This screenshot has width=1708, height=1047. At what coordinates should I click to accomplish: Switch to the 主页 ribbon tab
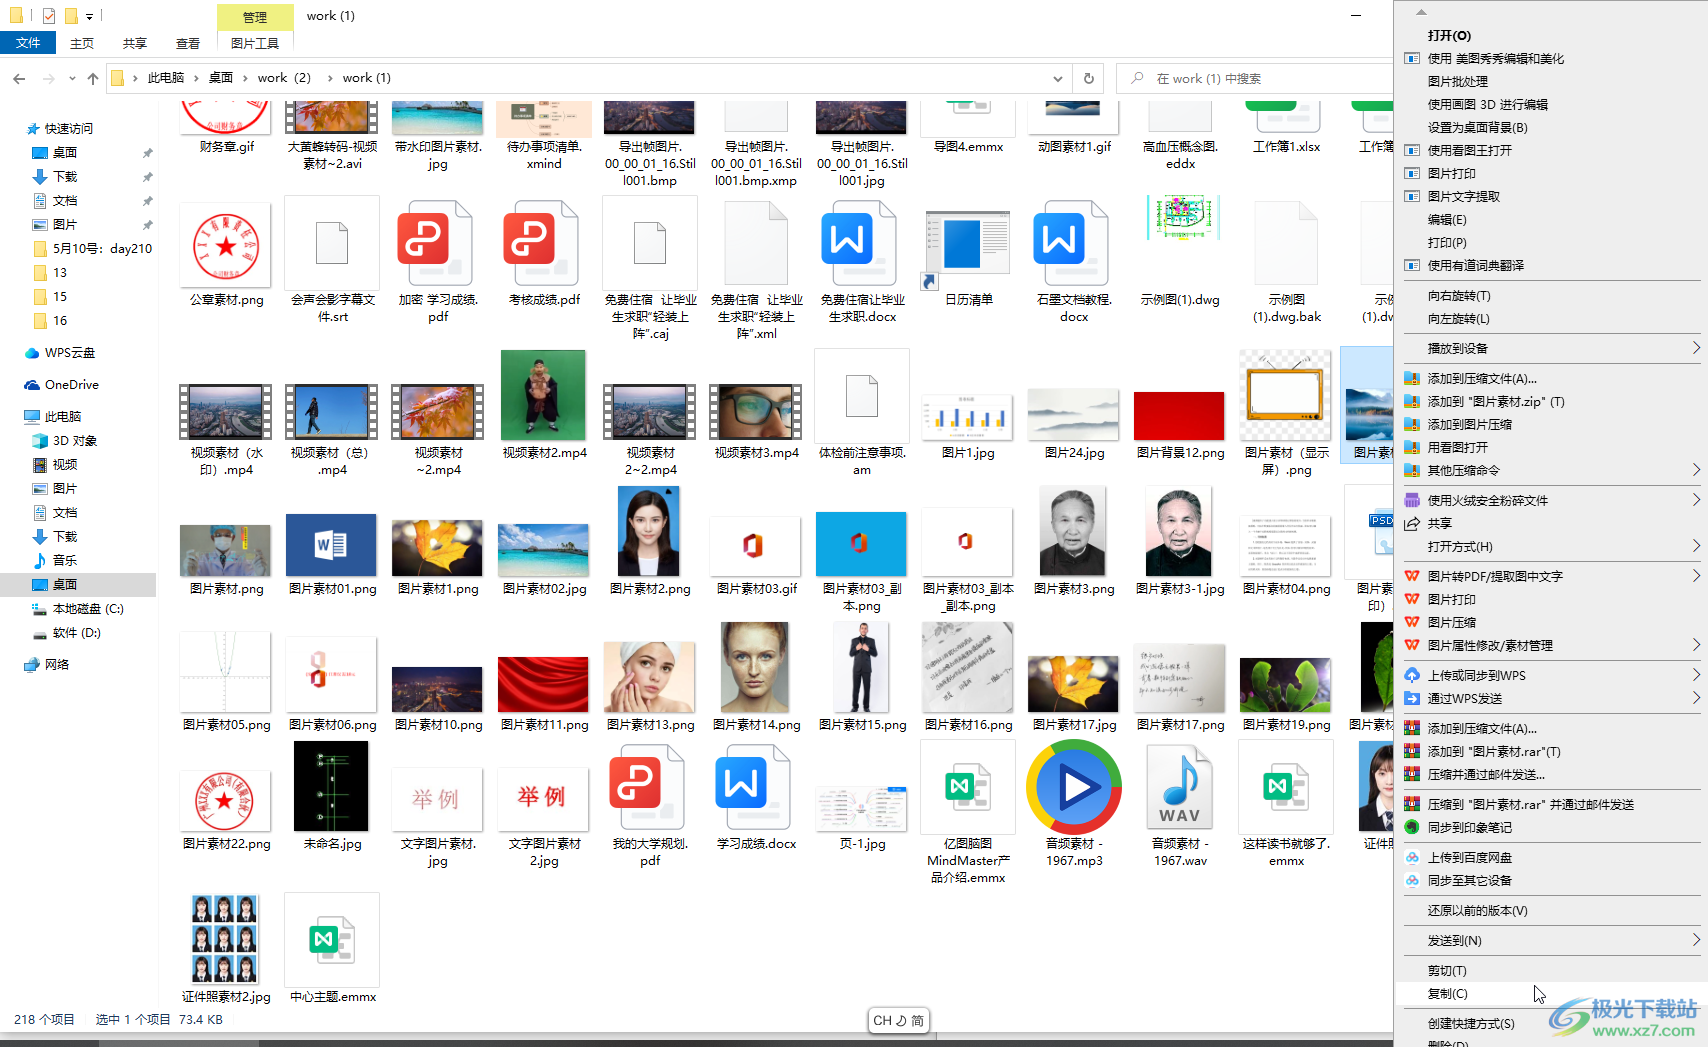[82, 43]
